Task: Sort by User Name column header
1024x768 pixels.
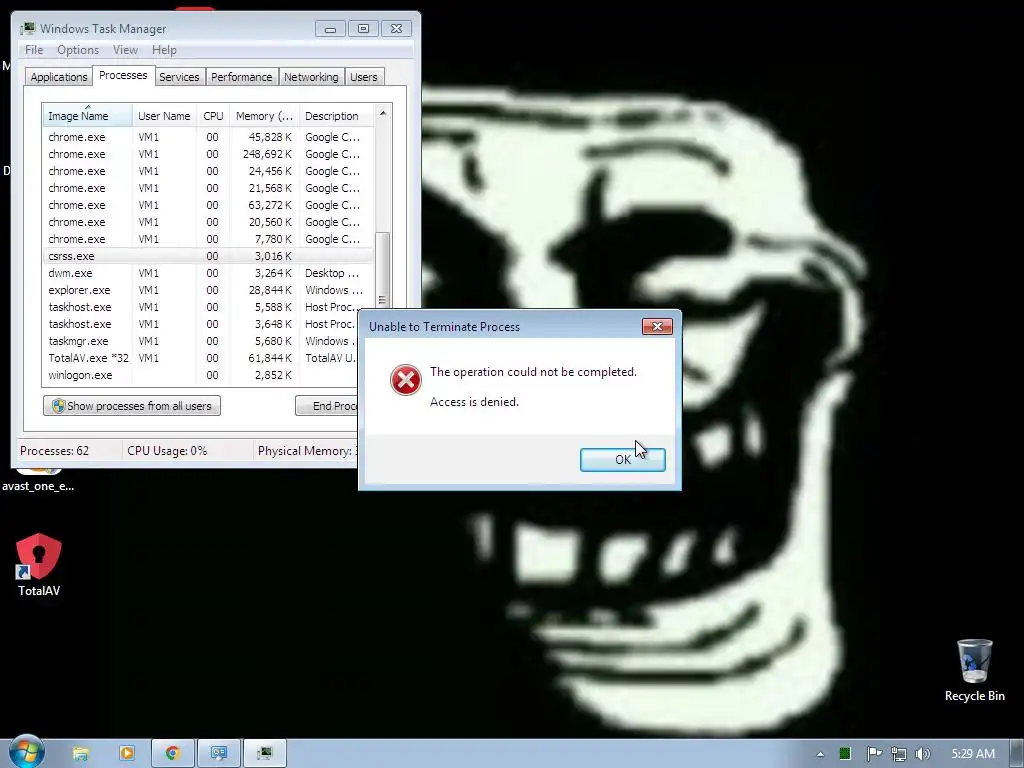Action: tap(164, 116)
